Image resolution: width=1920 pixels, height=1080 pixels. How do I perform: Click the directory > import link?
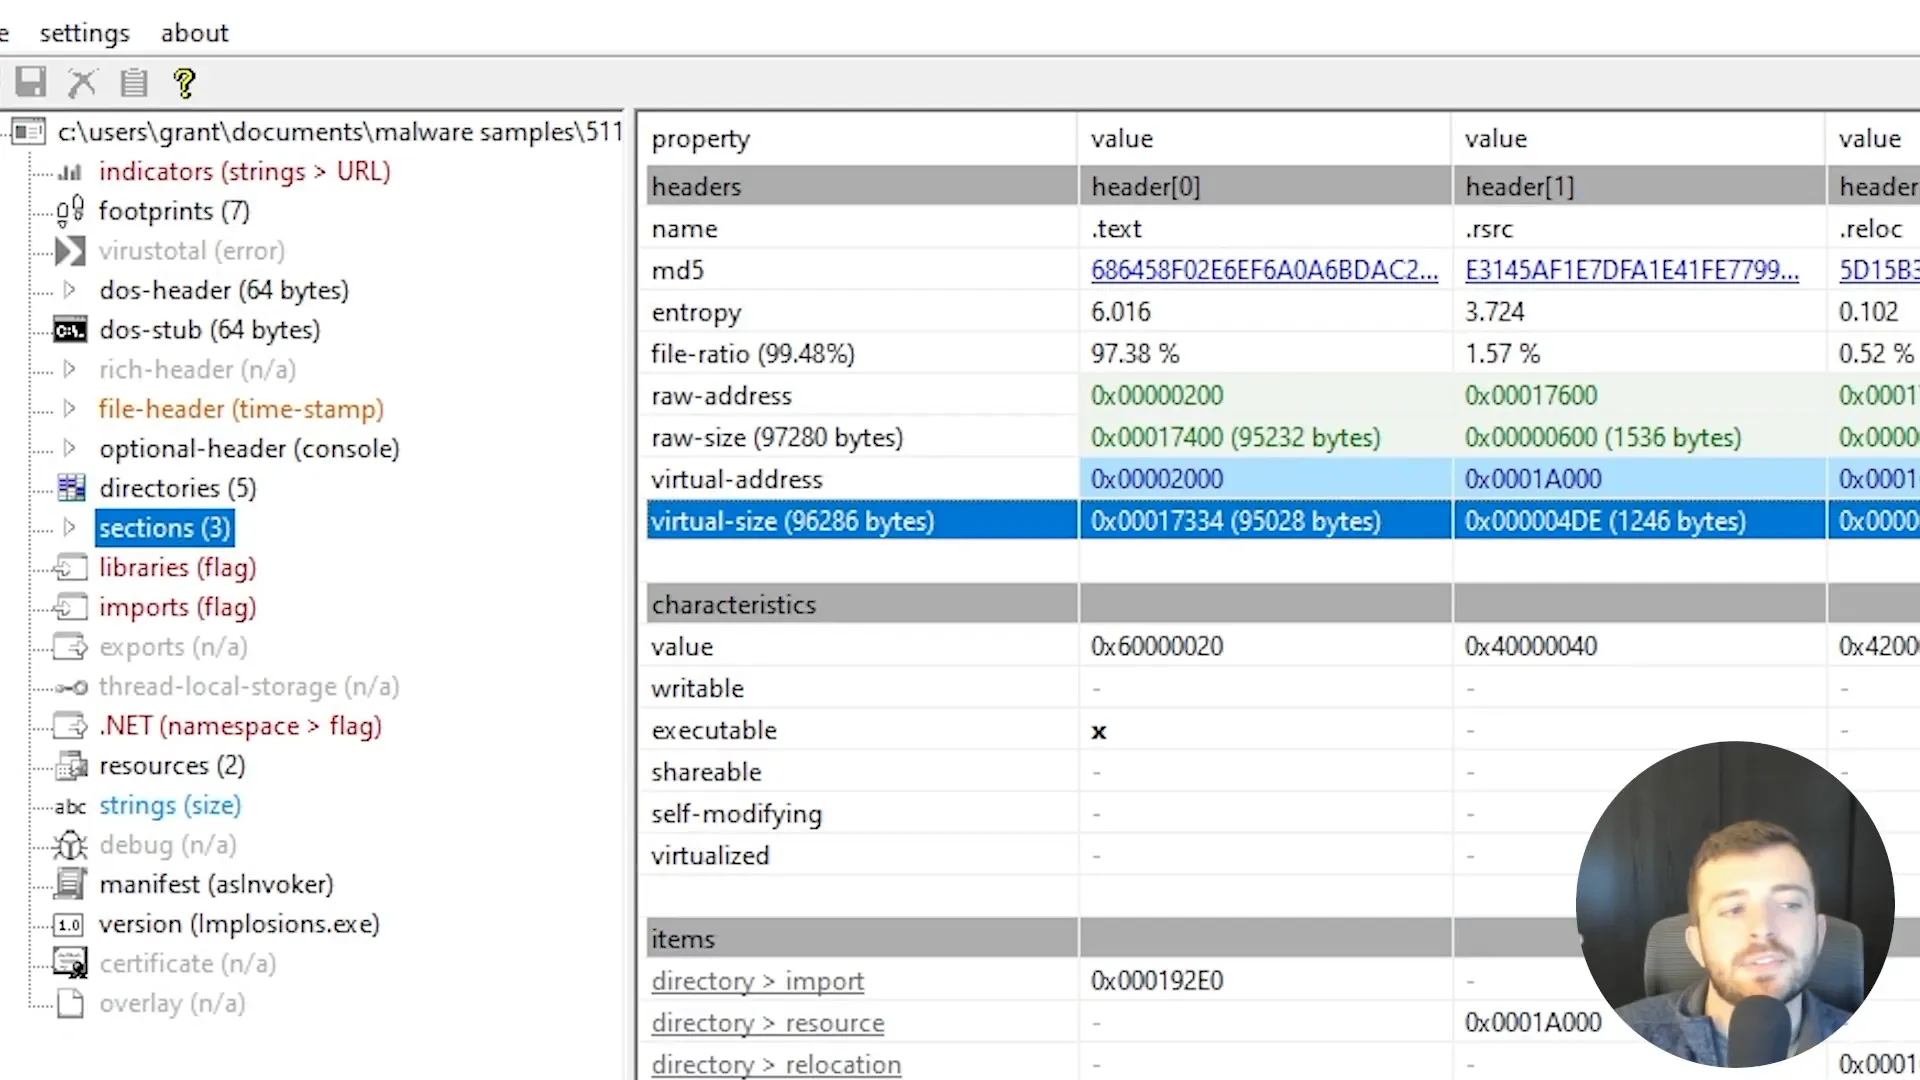(x=757, y=981)
